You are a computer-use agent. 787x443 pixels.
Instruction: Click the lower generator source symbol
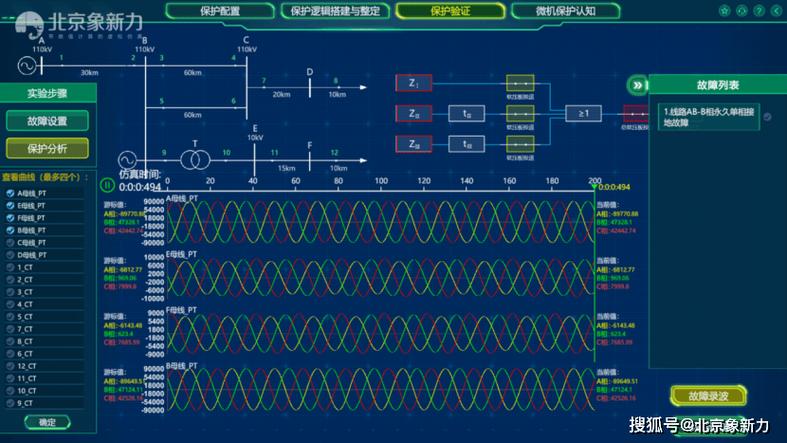(x=127, y=161)
